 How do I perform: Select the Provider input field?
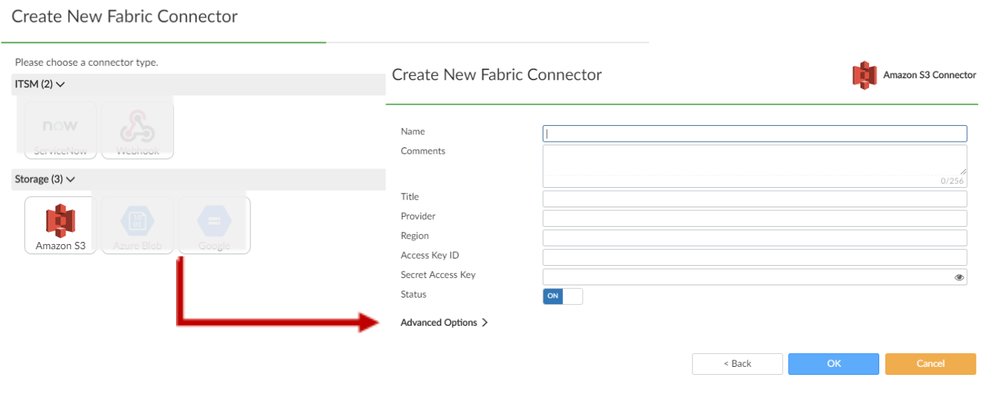click(755, 218)
